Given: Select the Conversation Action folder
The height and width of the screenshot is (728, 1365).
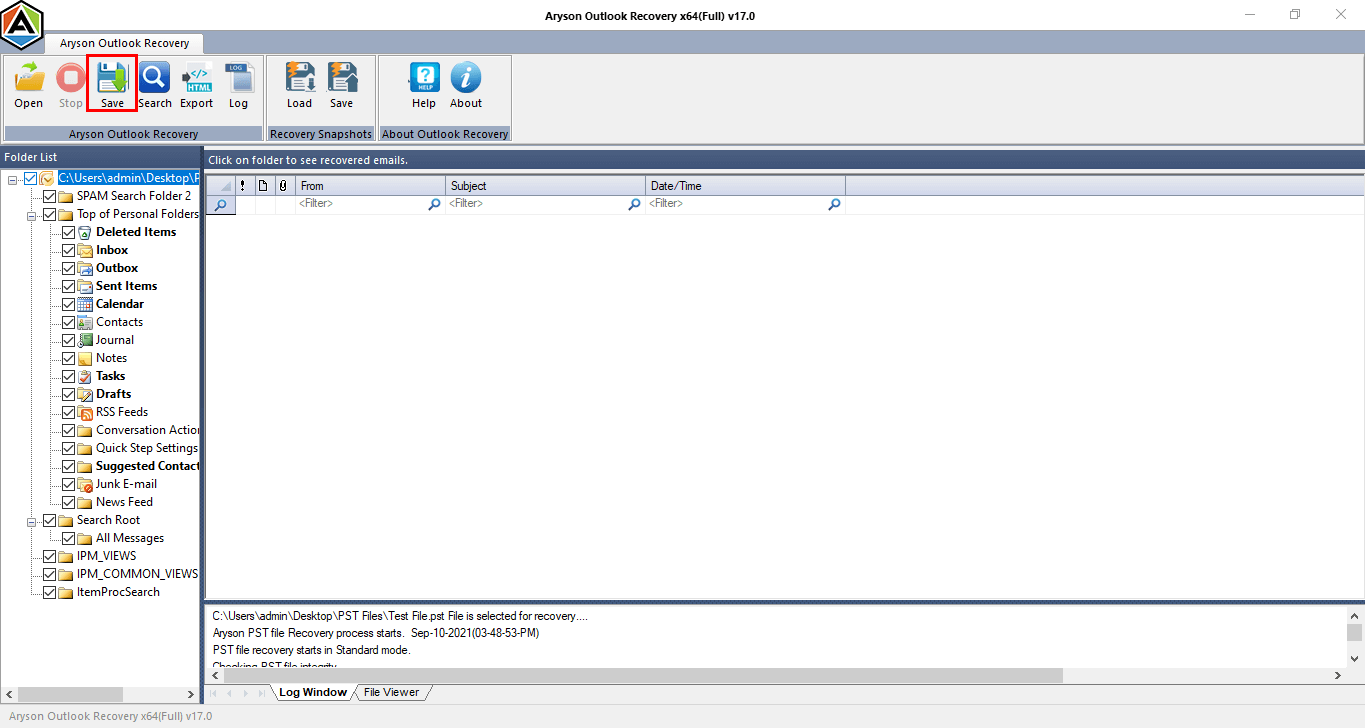Looking at the screenshot, I should click(x=148, y=430).
